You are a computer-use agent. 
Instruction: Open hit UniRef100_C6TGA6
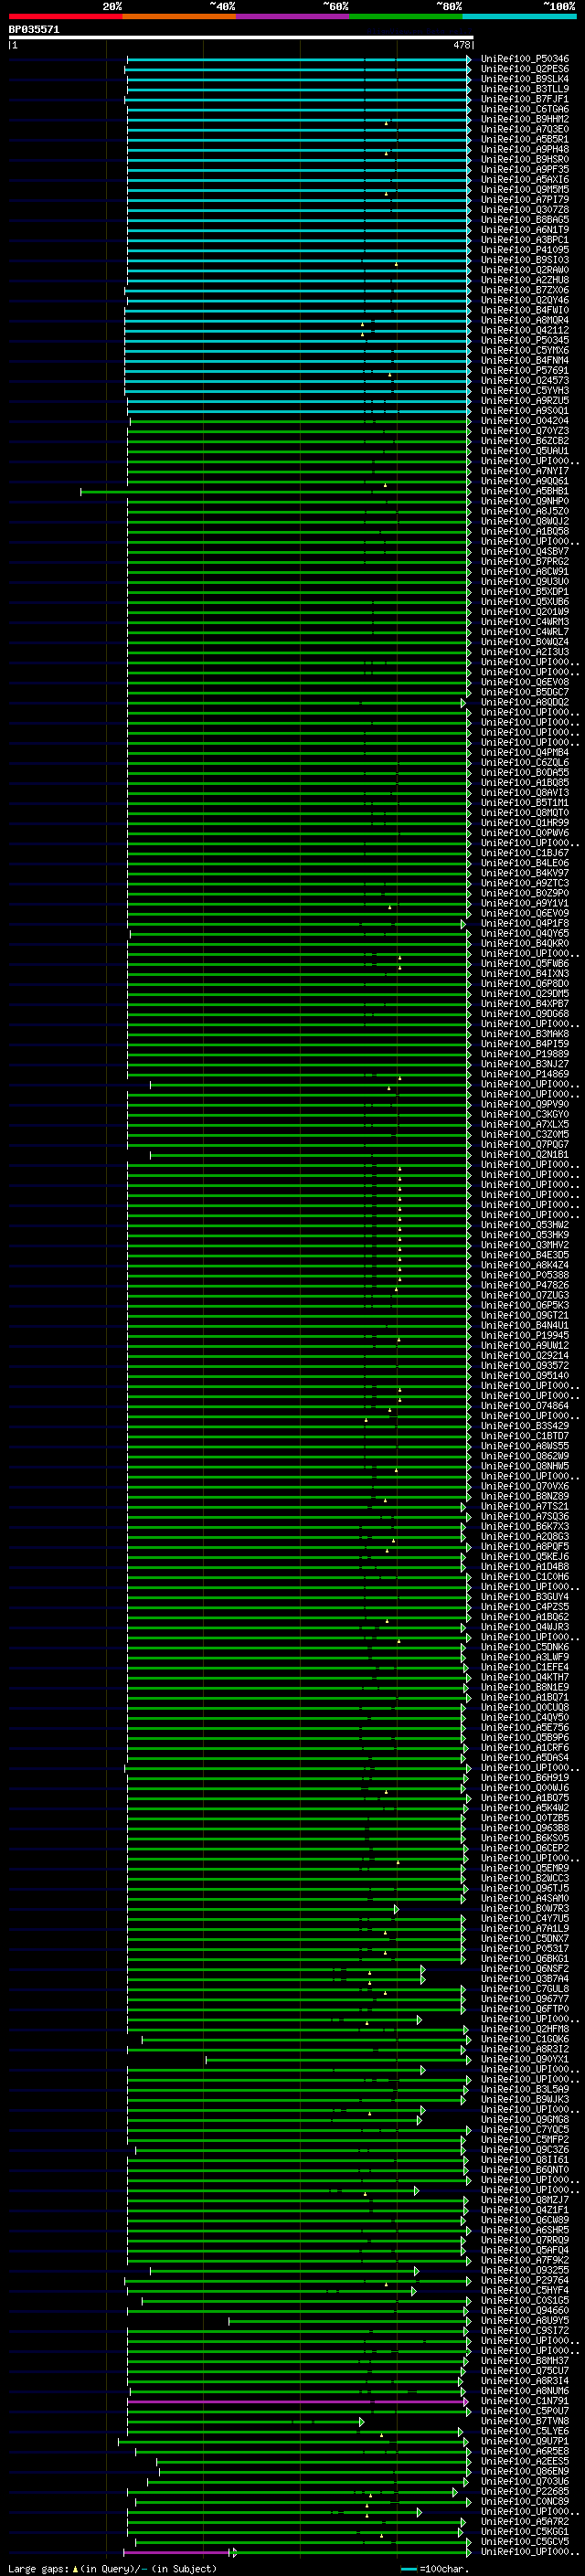click(x=525, y=109)
